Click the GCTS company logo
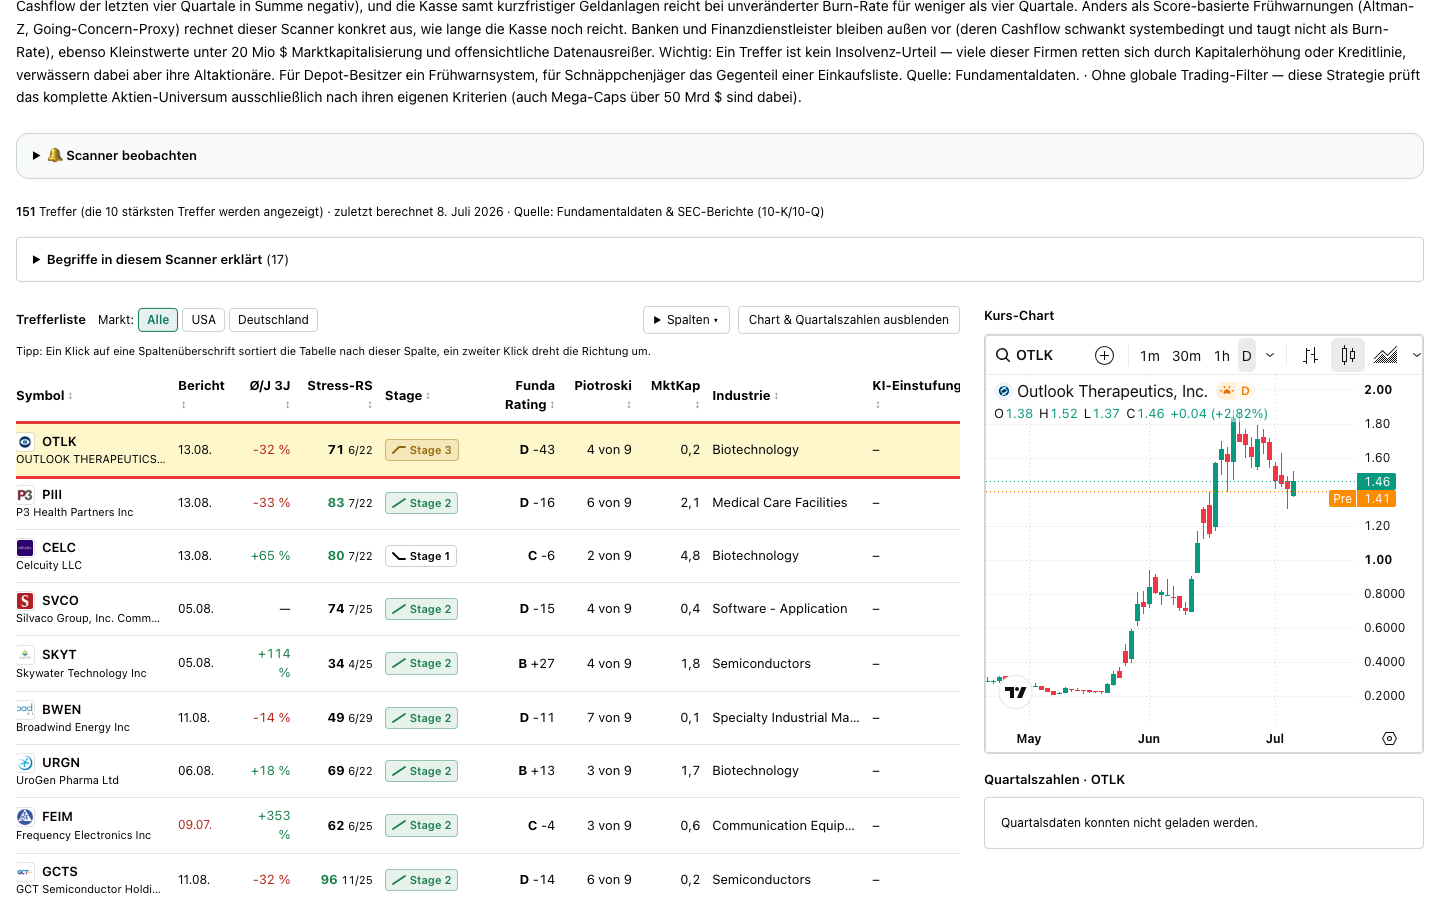Viewport: 1440px width, 900px height. point(25,871)
